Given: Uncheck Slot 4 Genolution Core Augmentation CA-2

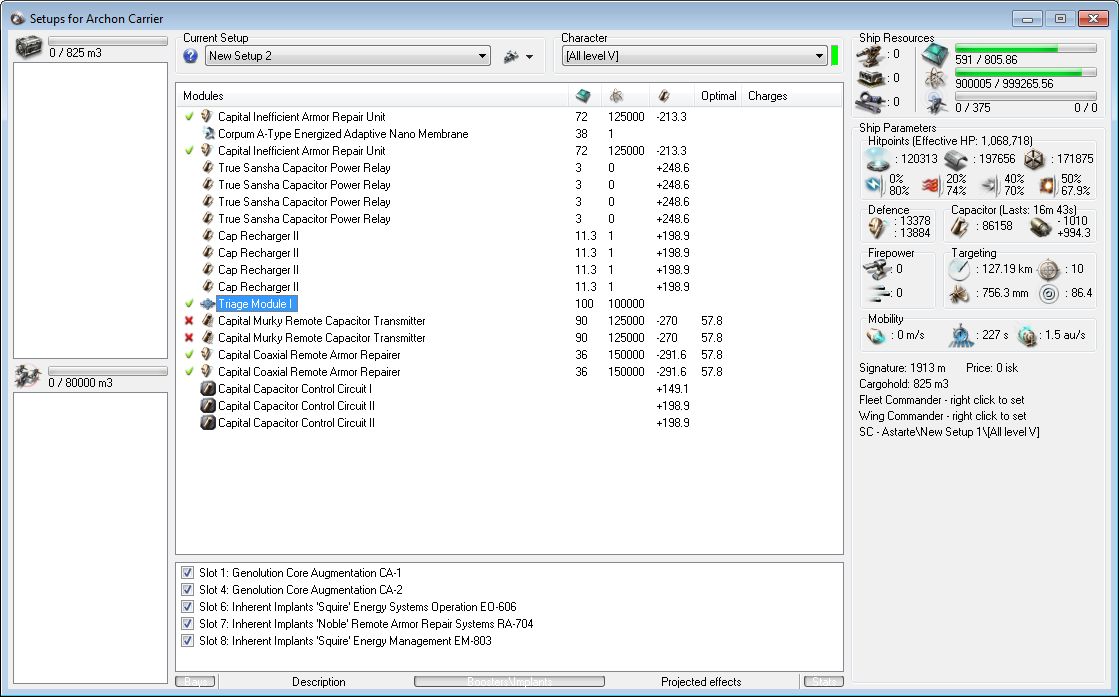Looking at the screenshot, I should [x=187, y=590].
